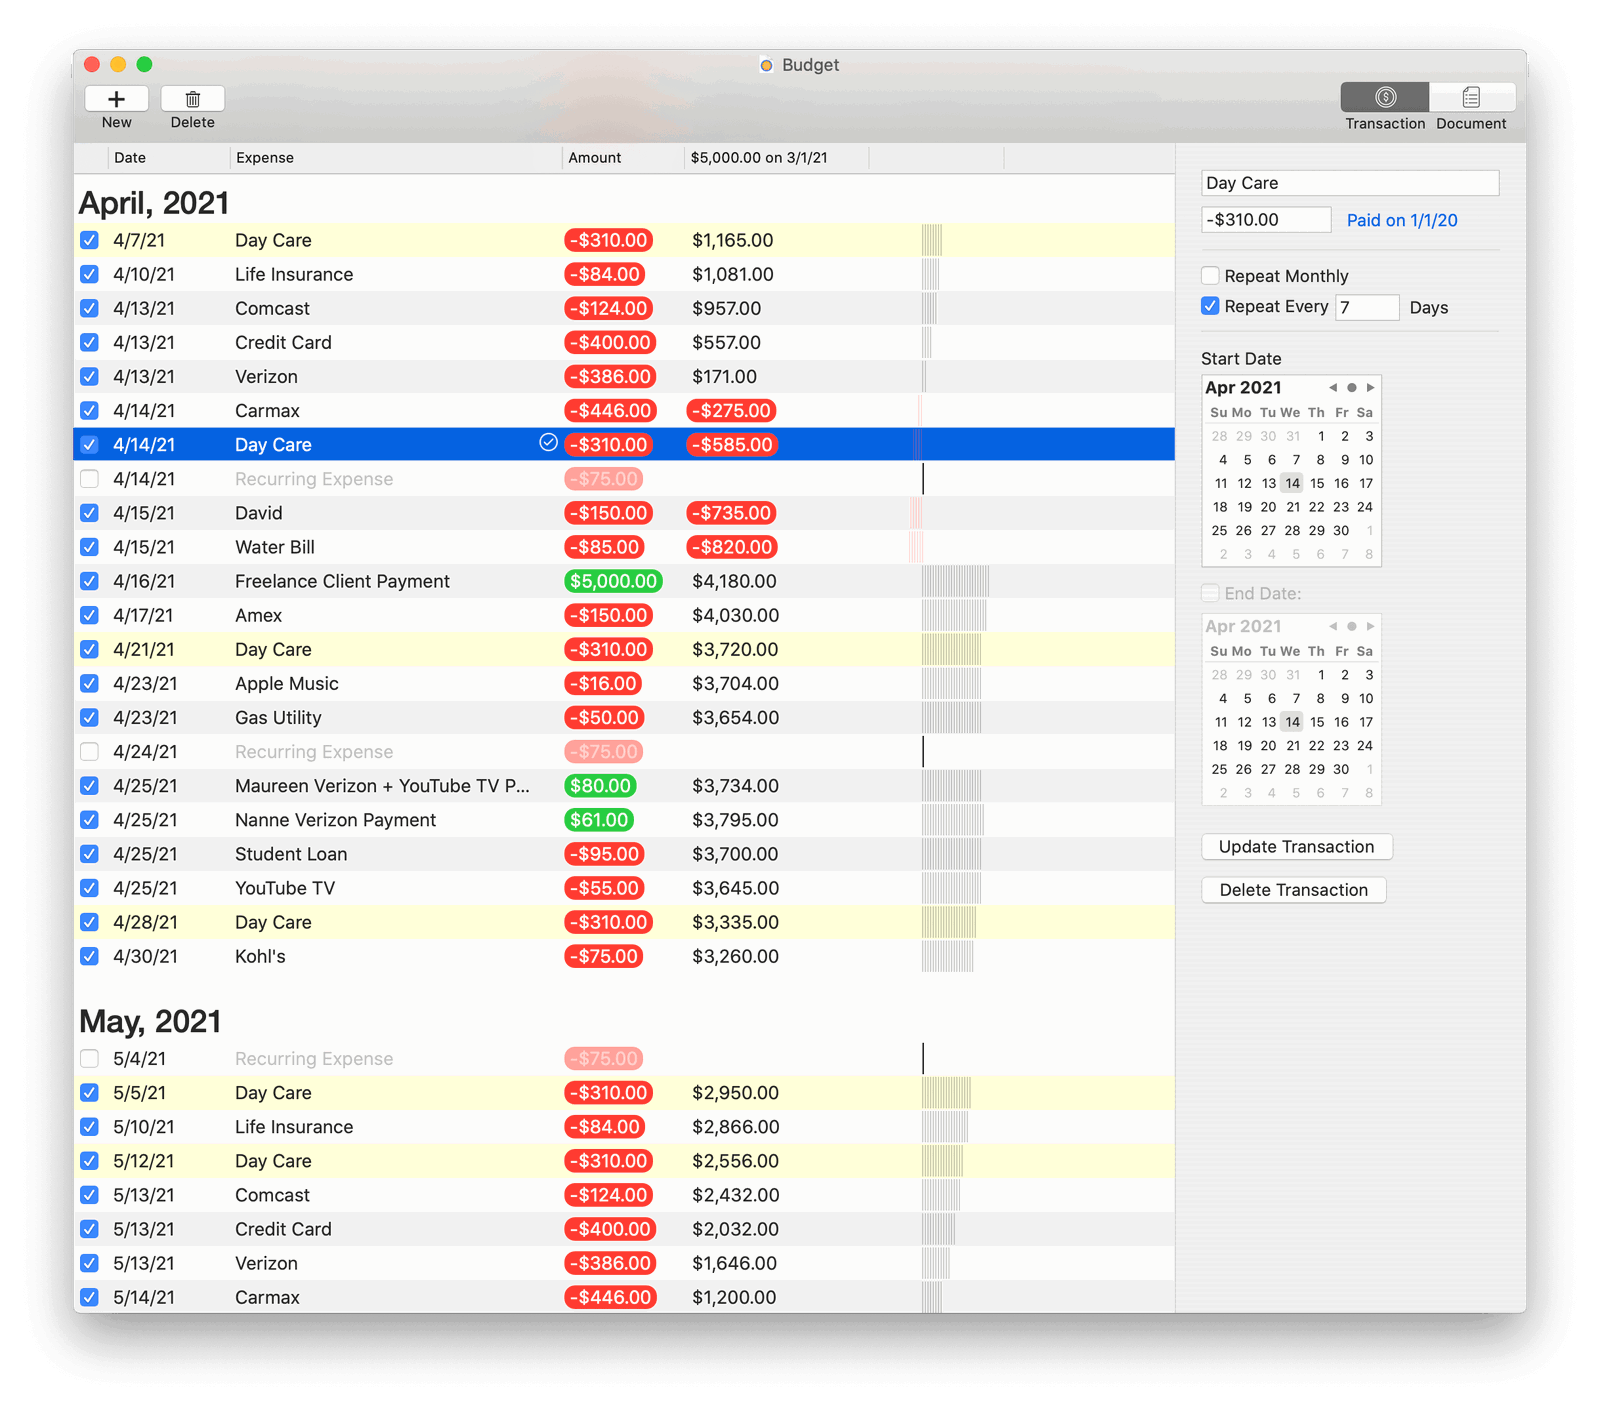Click the Delete Transaction button
Screen dimensions: 1600x1410
[x=1294, y=890]
